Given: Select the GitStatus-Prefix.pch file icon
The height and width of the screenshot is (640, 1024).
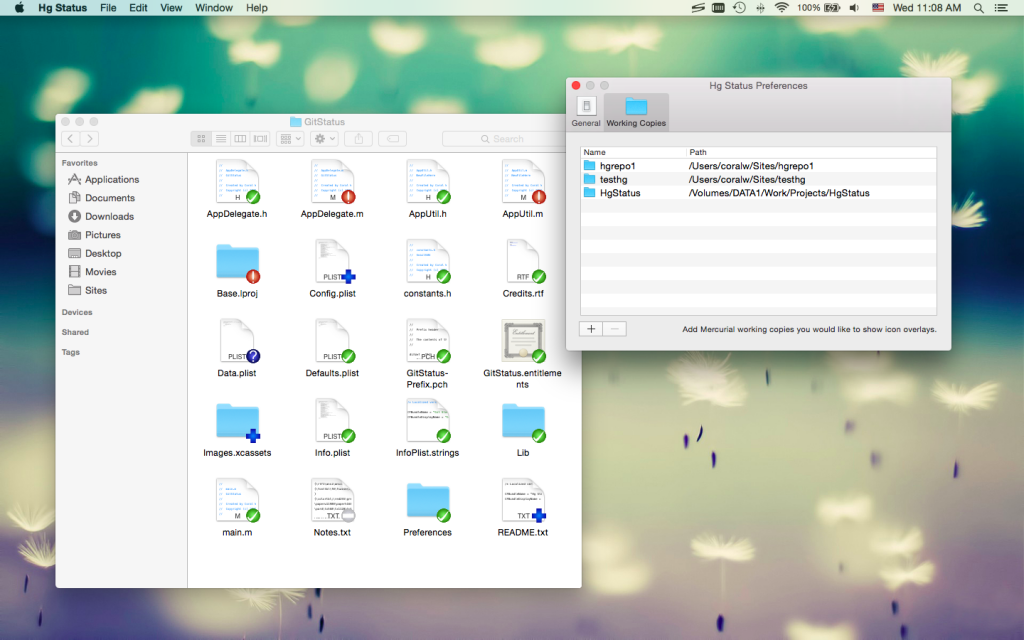Looking at the screenshot, I should 428,341.
